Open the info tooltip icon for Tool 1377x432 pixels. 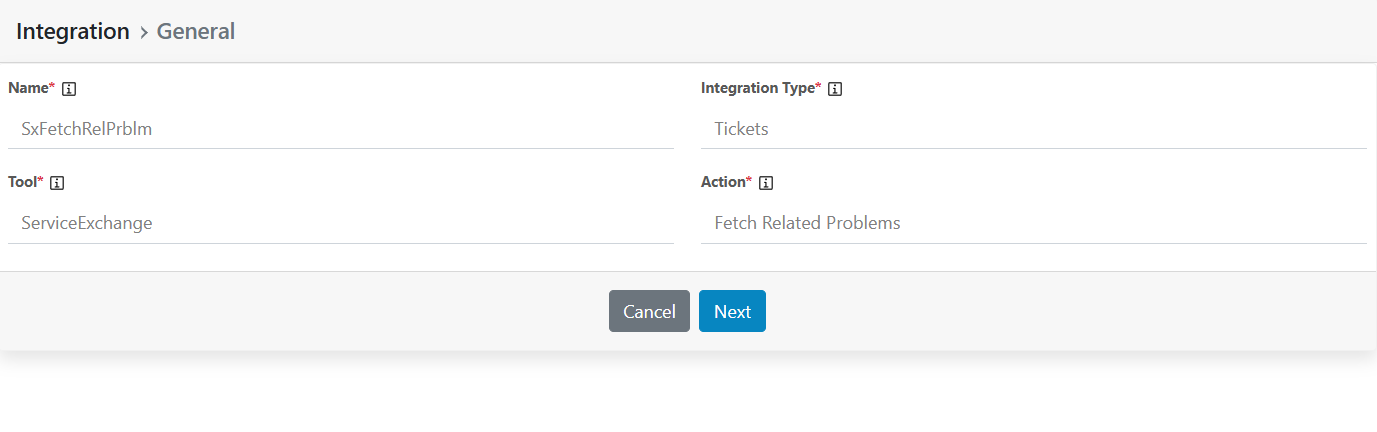(57, 183)
